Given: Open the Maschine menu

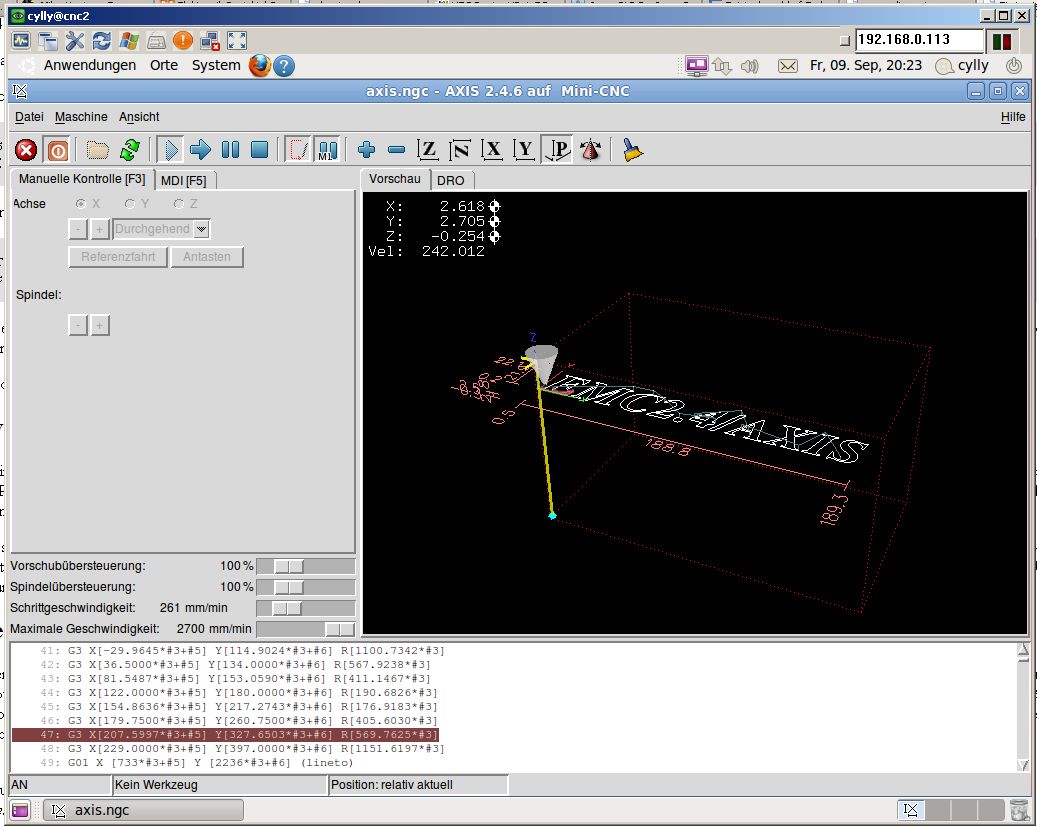Looking at the screenshot, I should [x=81, y=117].
